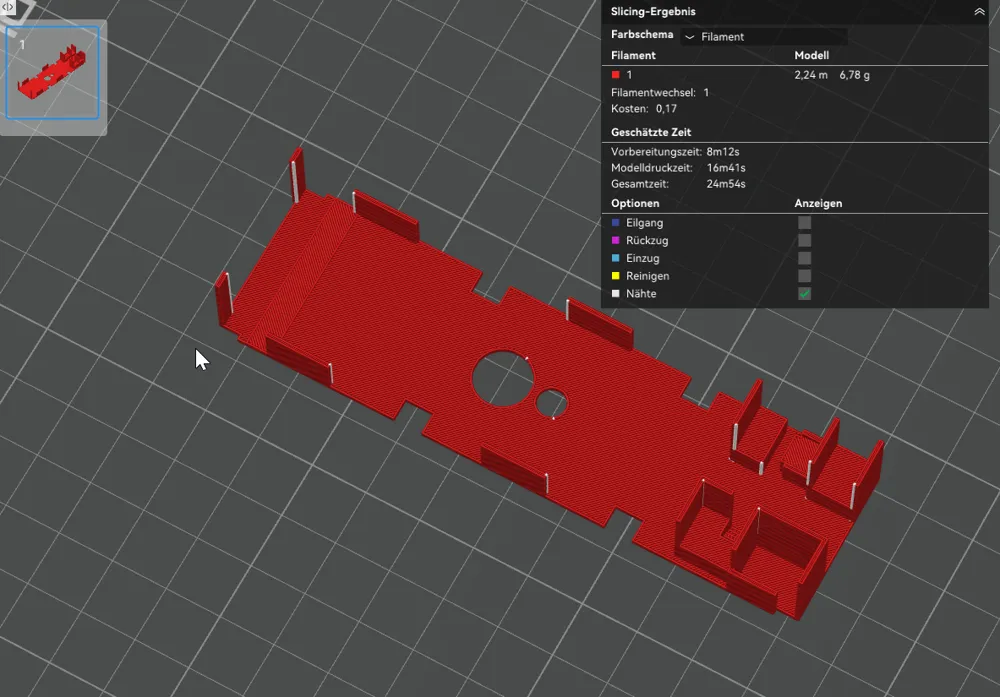Click the cyan Einzug color square
1000x697 pixels.
[x=616, y=257]
